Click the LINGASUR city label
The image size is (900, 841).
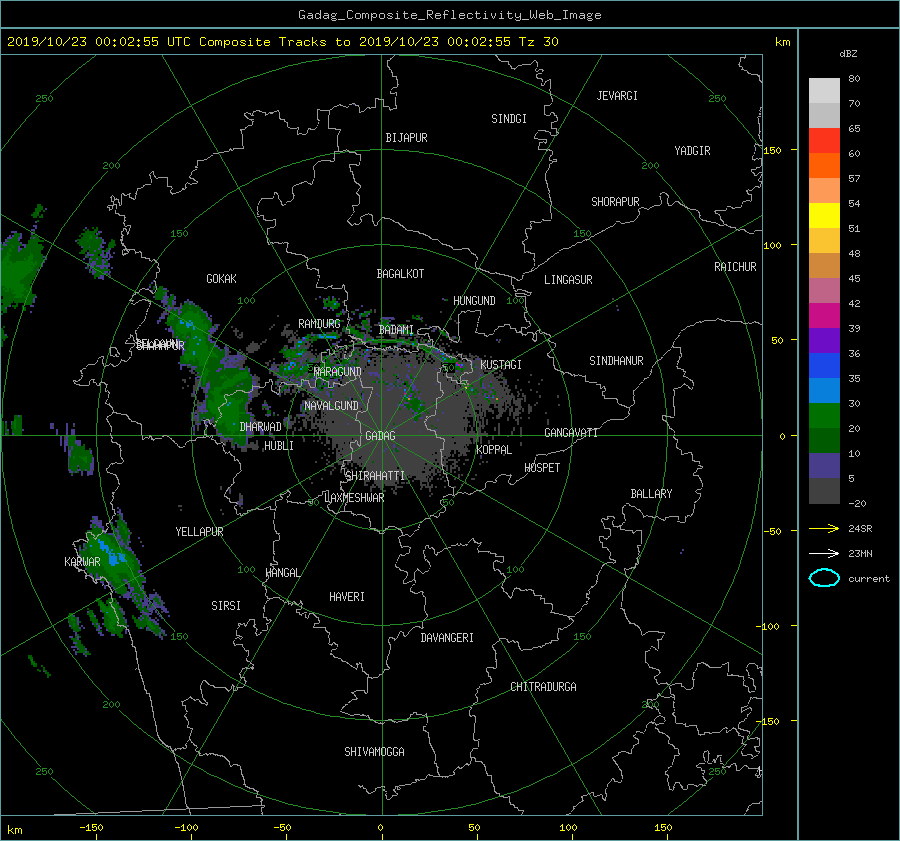tap(568, 280)
